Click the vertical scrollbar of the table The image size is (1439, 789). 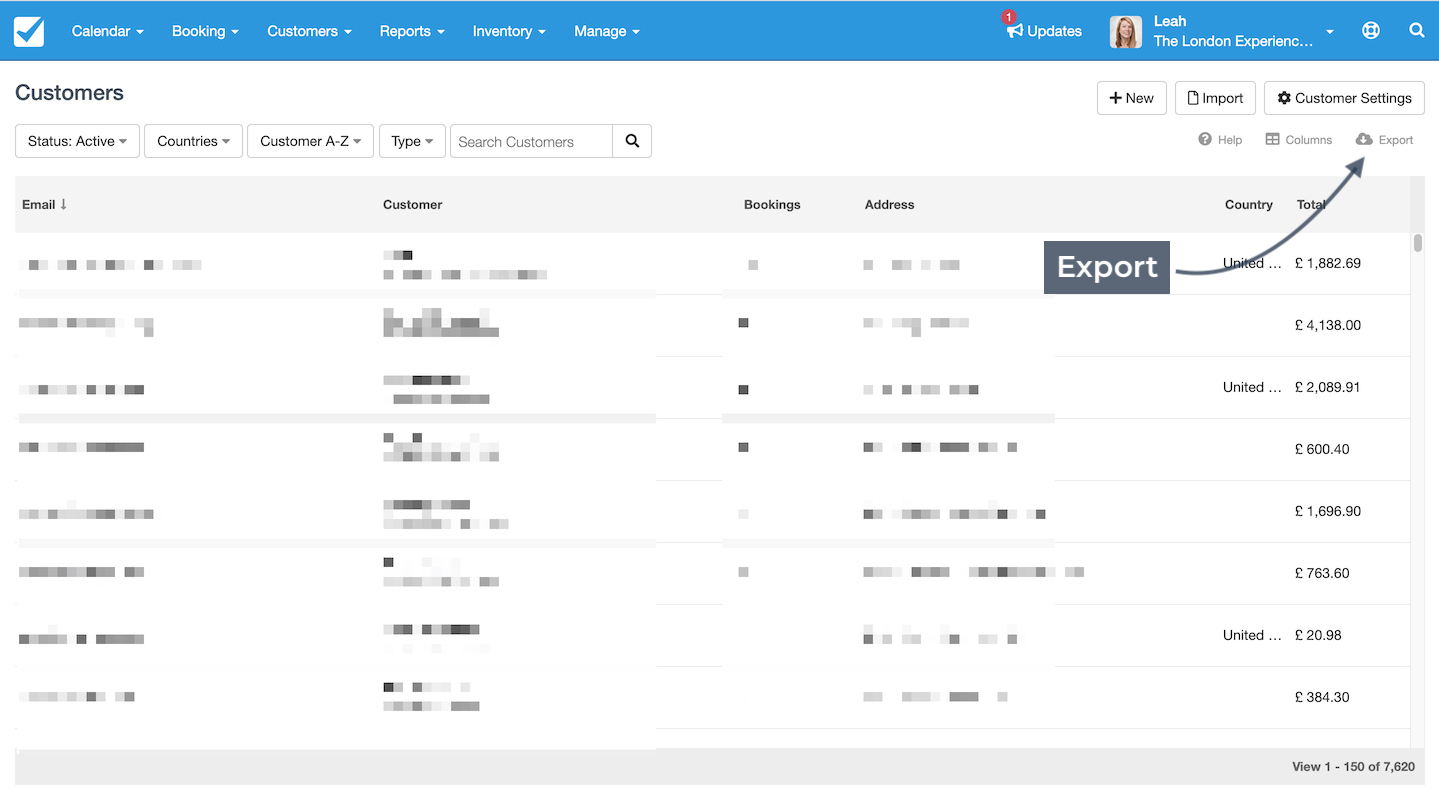click(x=1418, y=243)
